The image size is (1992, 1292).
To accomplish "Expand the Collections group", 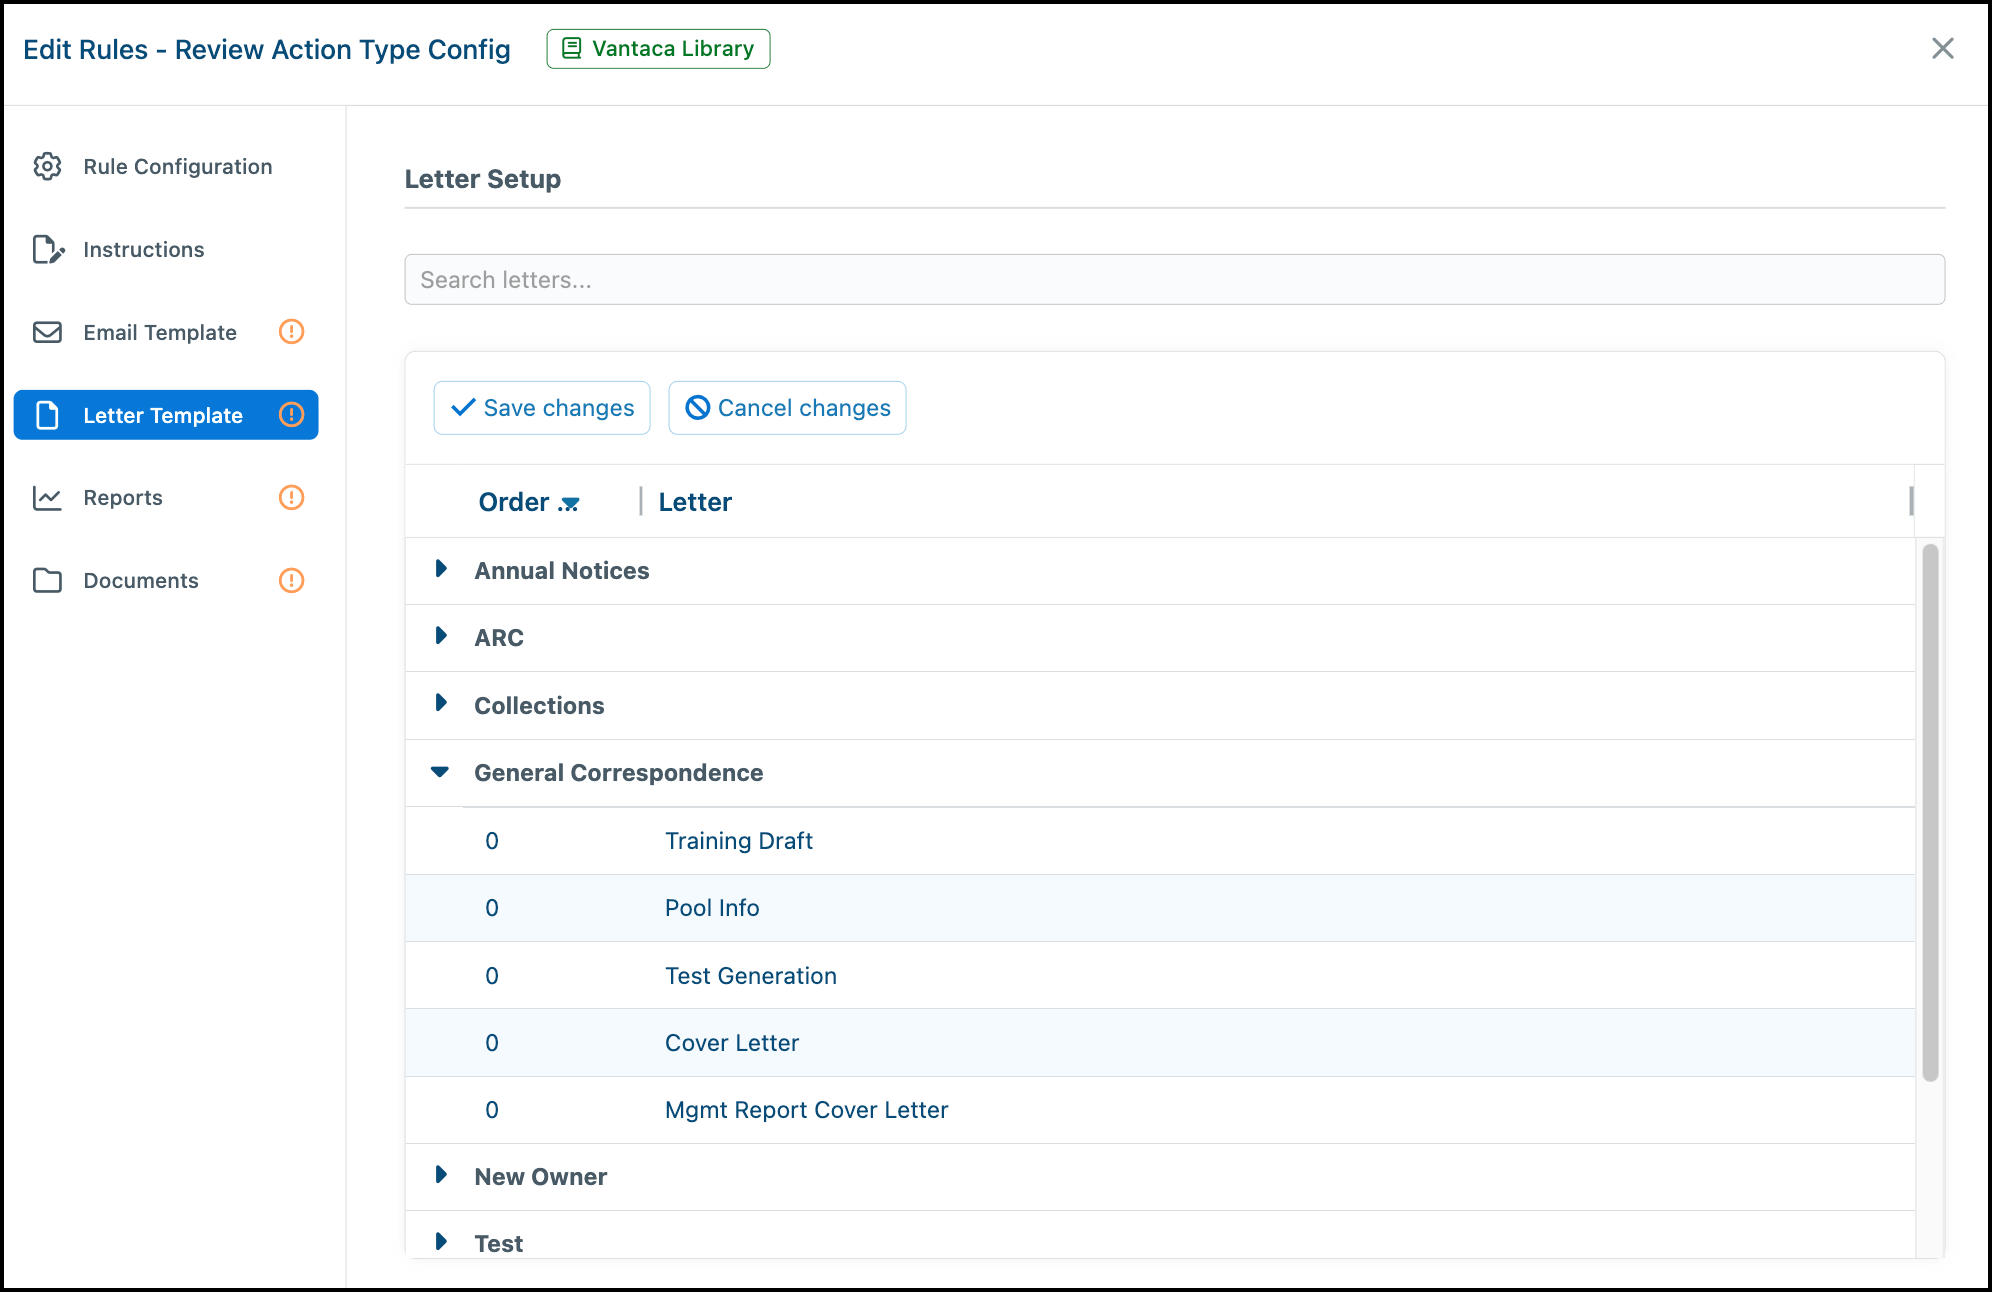I will click(x=441, y=703).
